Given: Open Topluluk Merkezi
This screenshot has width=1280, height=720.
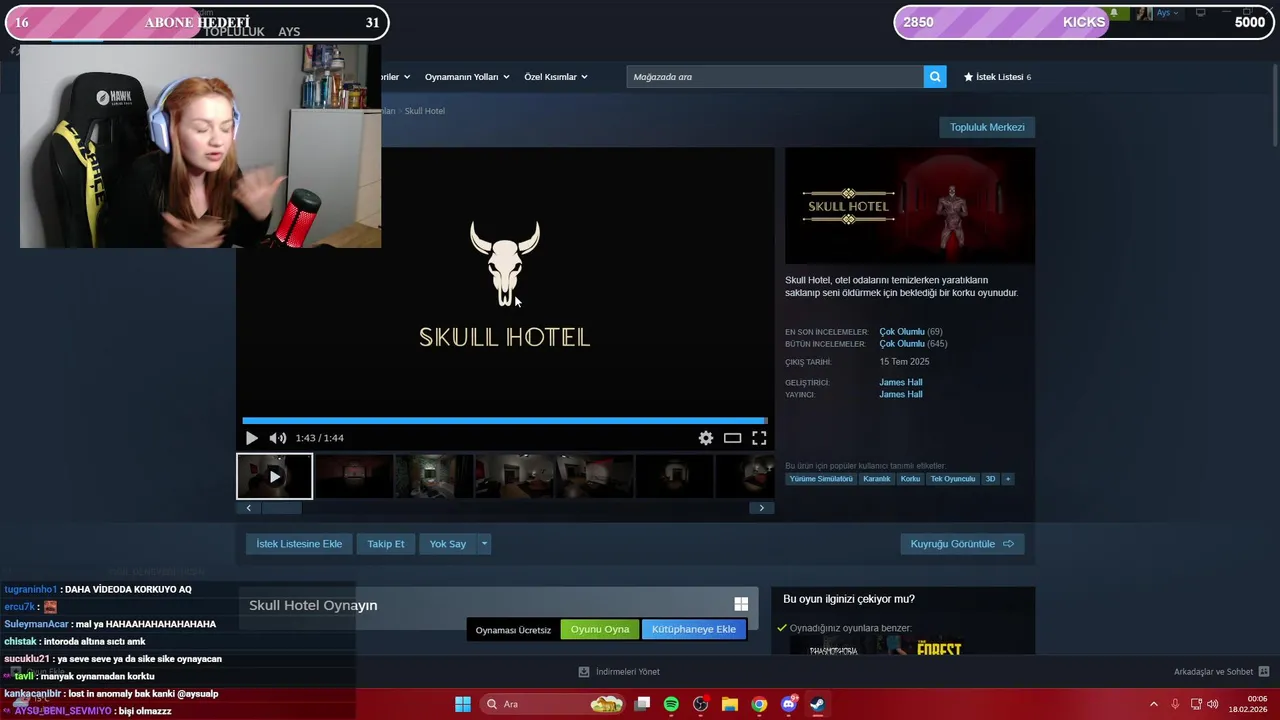Looking at the screenshot, I should coord(987,127).
